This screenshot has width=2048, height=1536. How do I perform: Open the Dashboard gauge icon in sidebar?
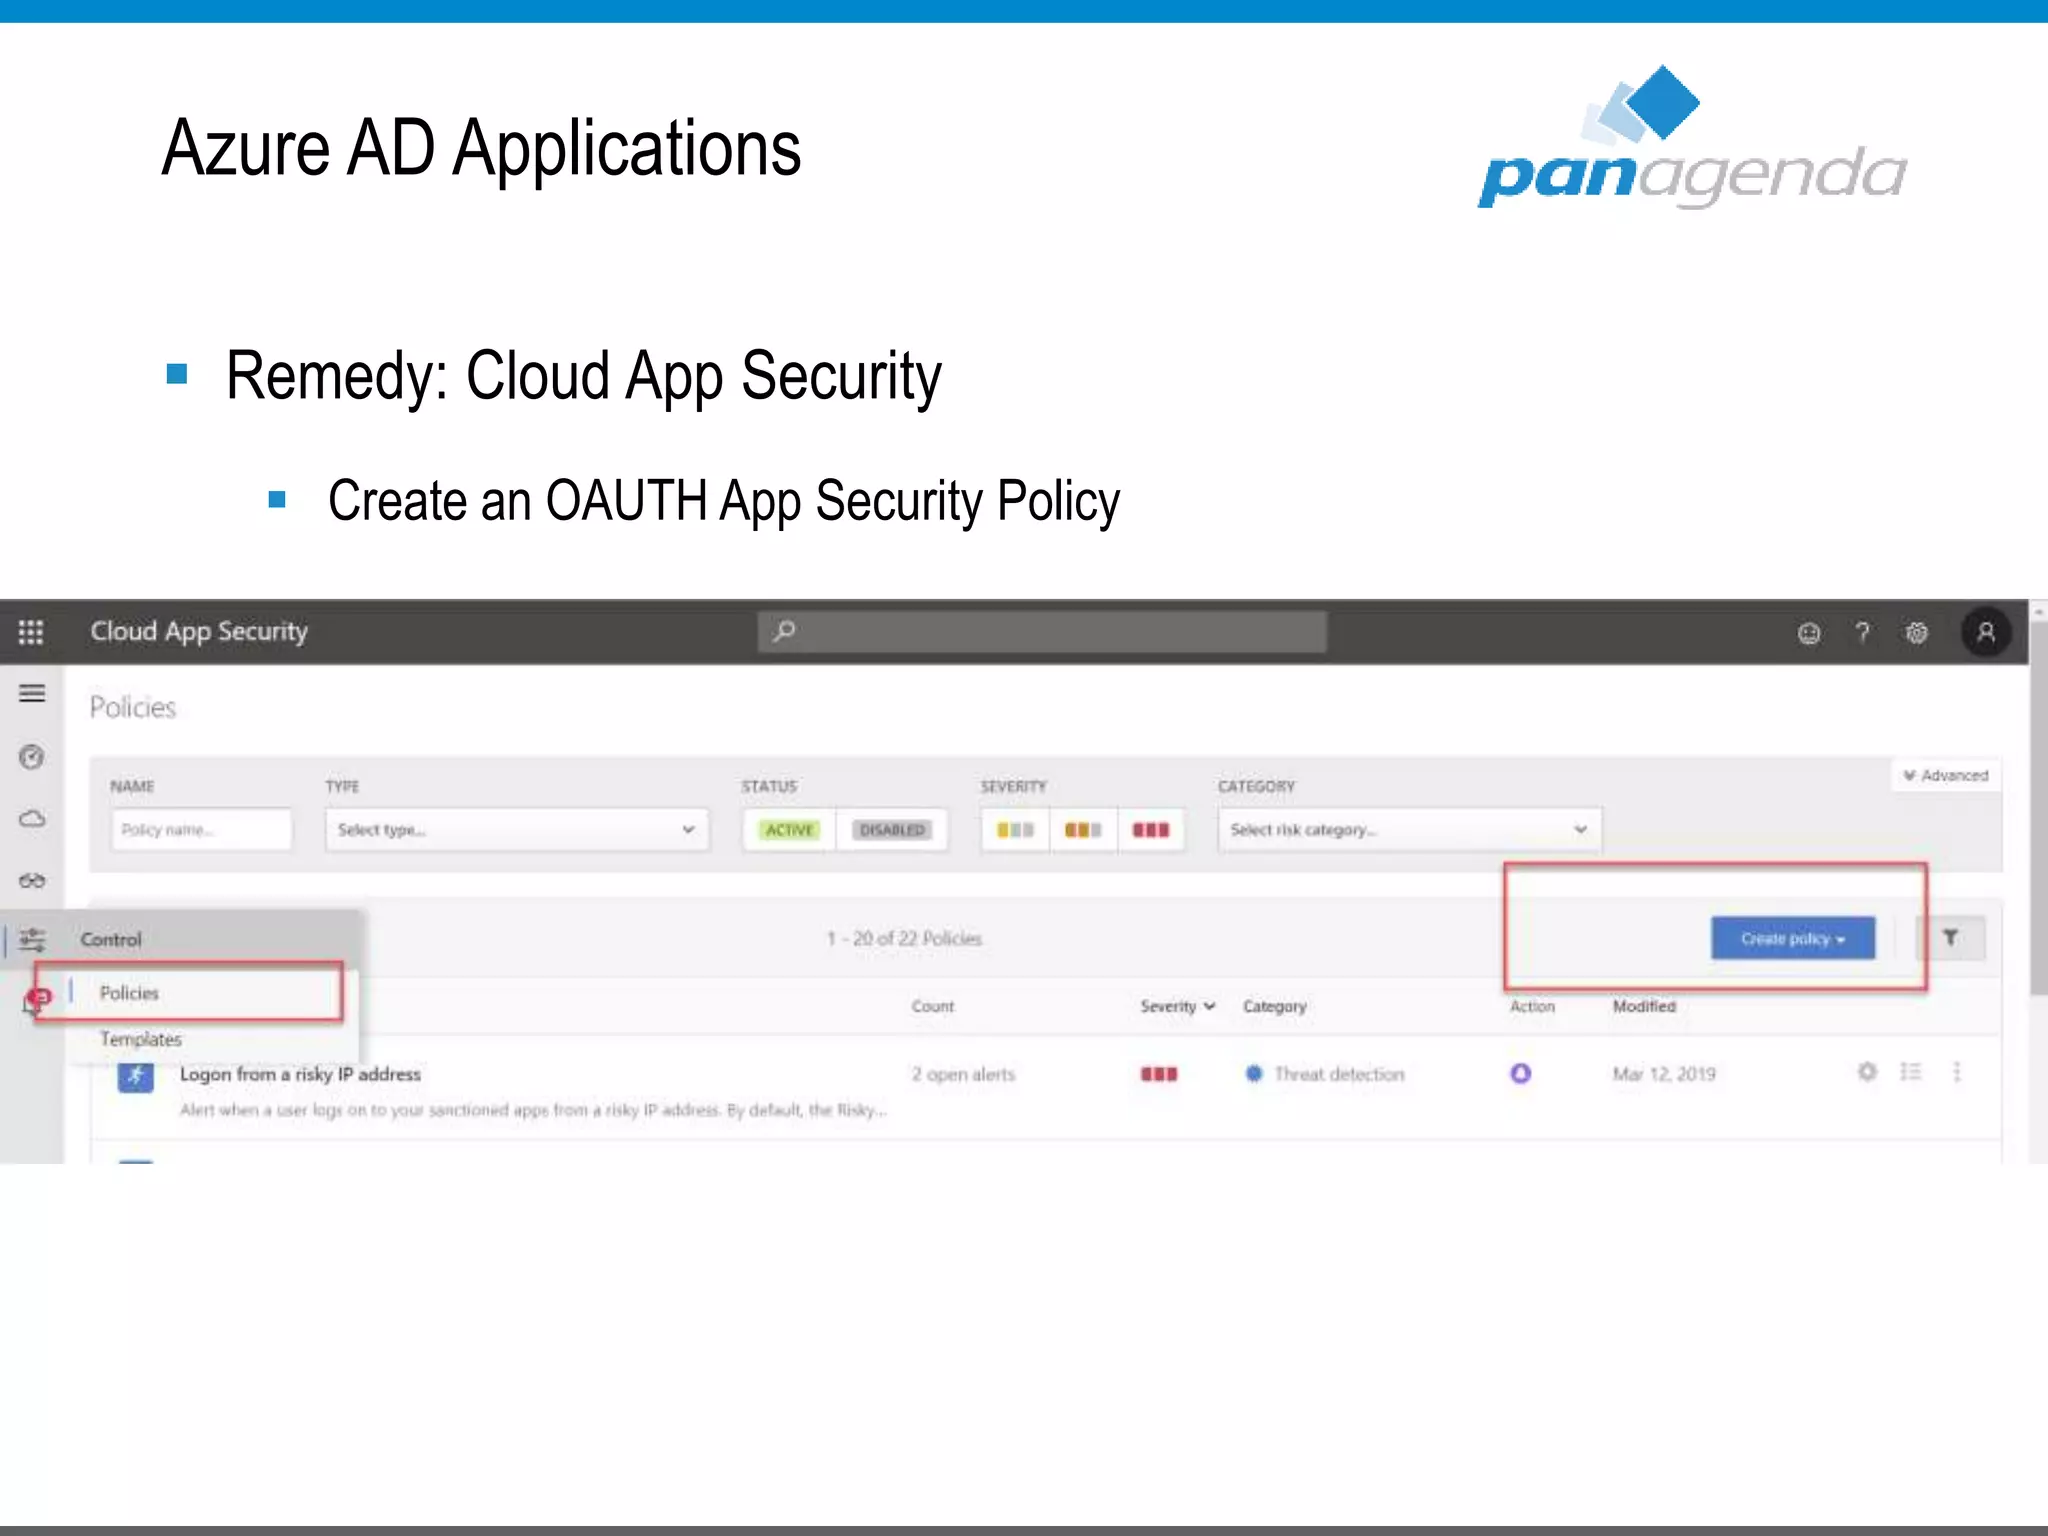tap(32, 757)
